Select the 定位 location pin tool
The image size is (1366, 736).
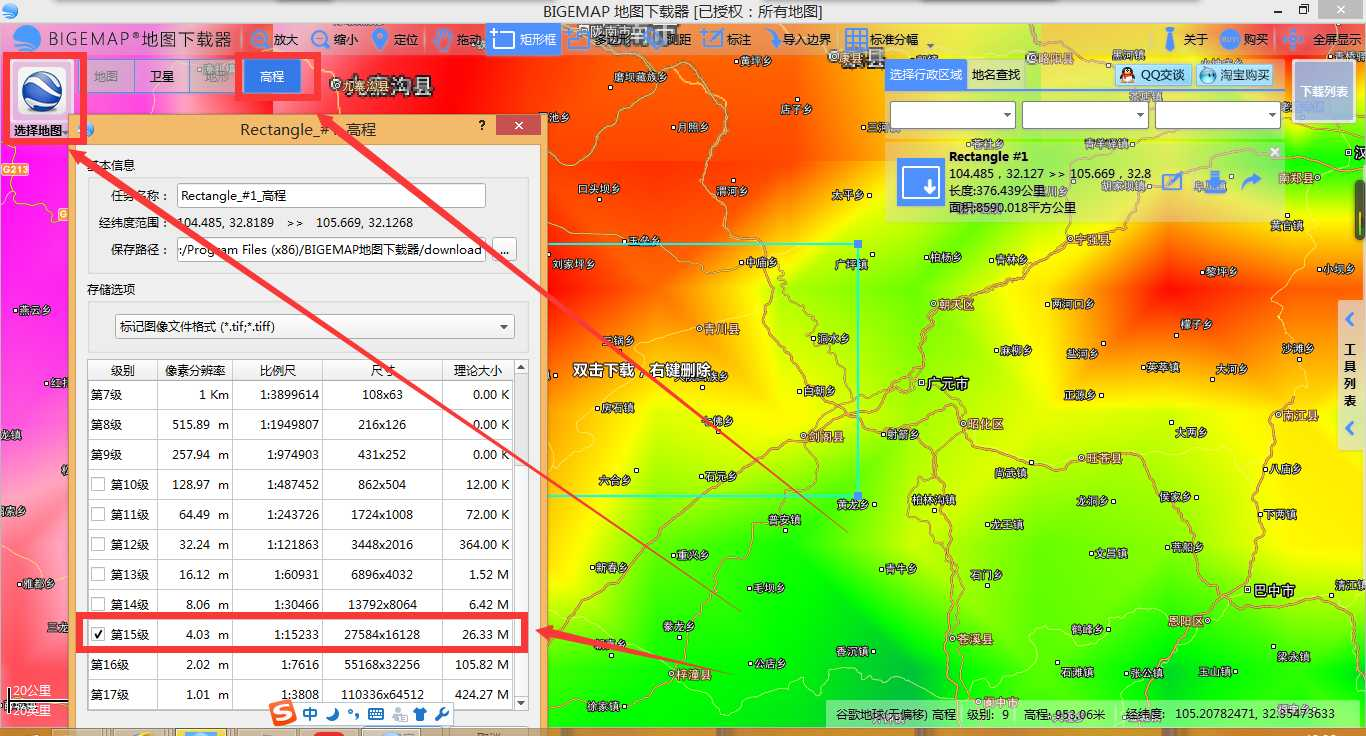coord(394,40)
